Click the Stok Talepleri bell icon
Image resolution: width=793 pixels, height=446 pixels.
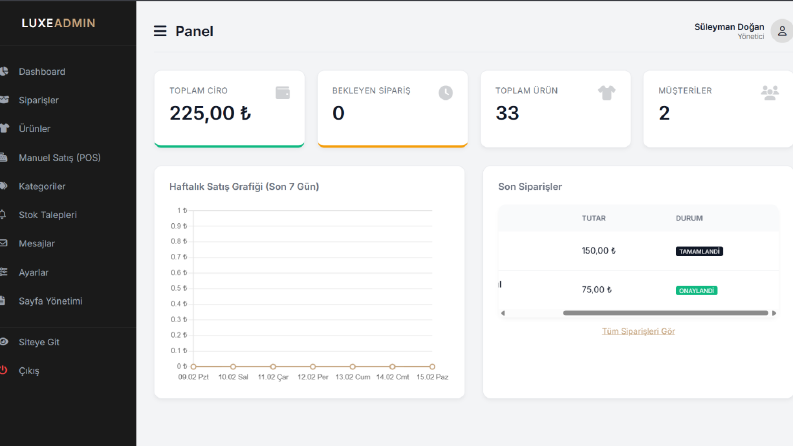3,214
